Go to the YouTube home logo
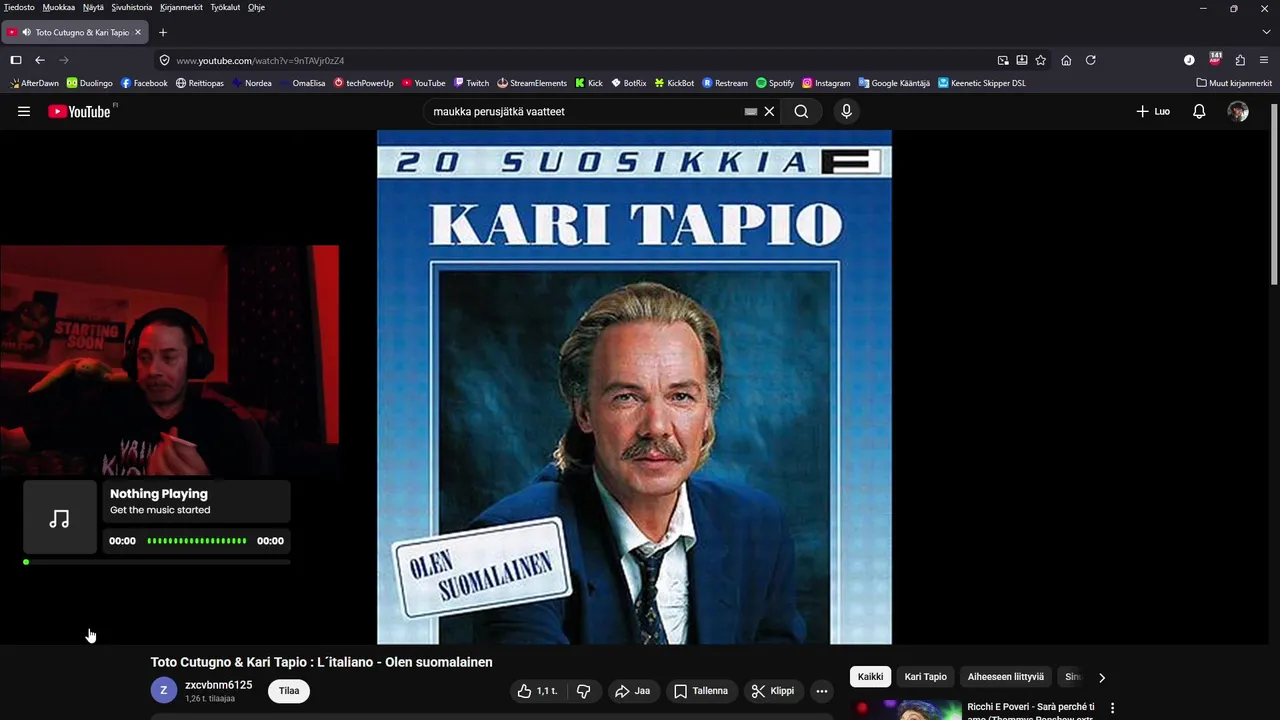This screenshot has height=720, width=1280. tap(79, 112)
